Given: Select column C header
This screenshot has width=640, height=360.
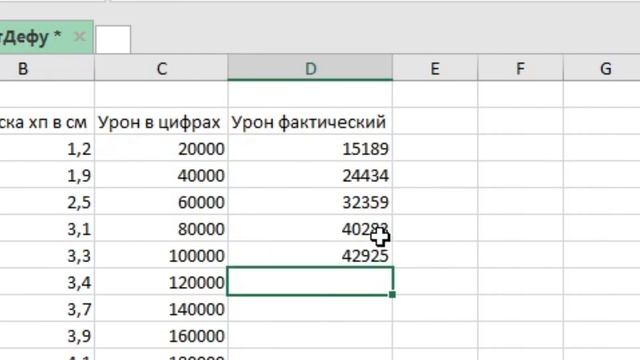Looking at the screenshot, I should [161, 68].
